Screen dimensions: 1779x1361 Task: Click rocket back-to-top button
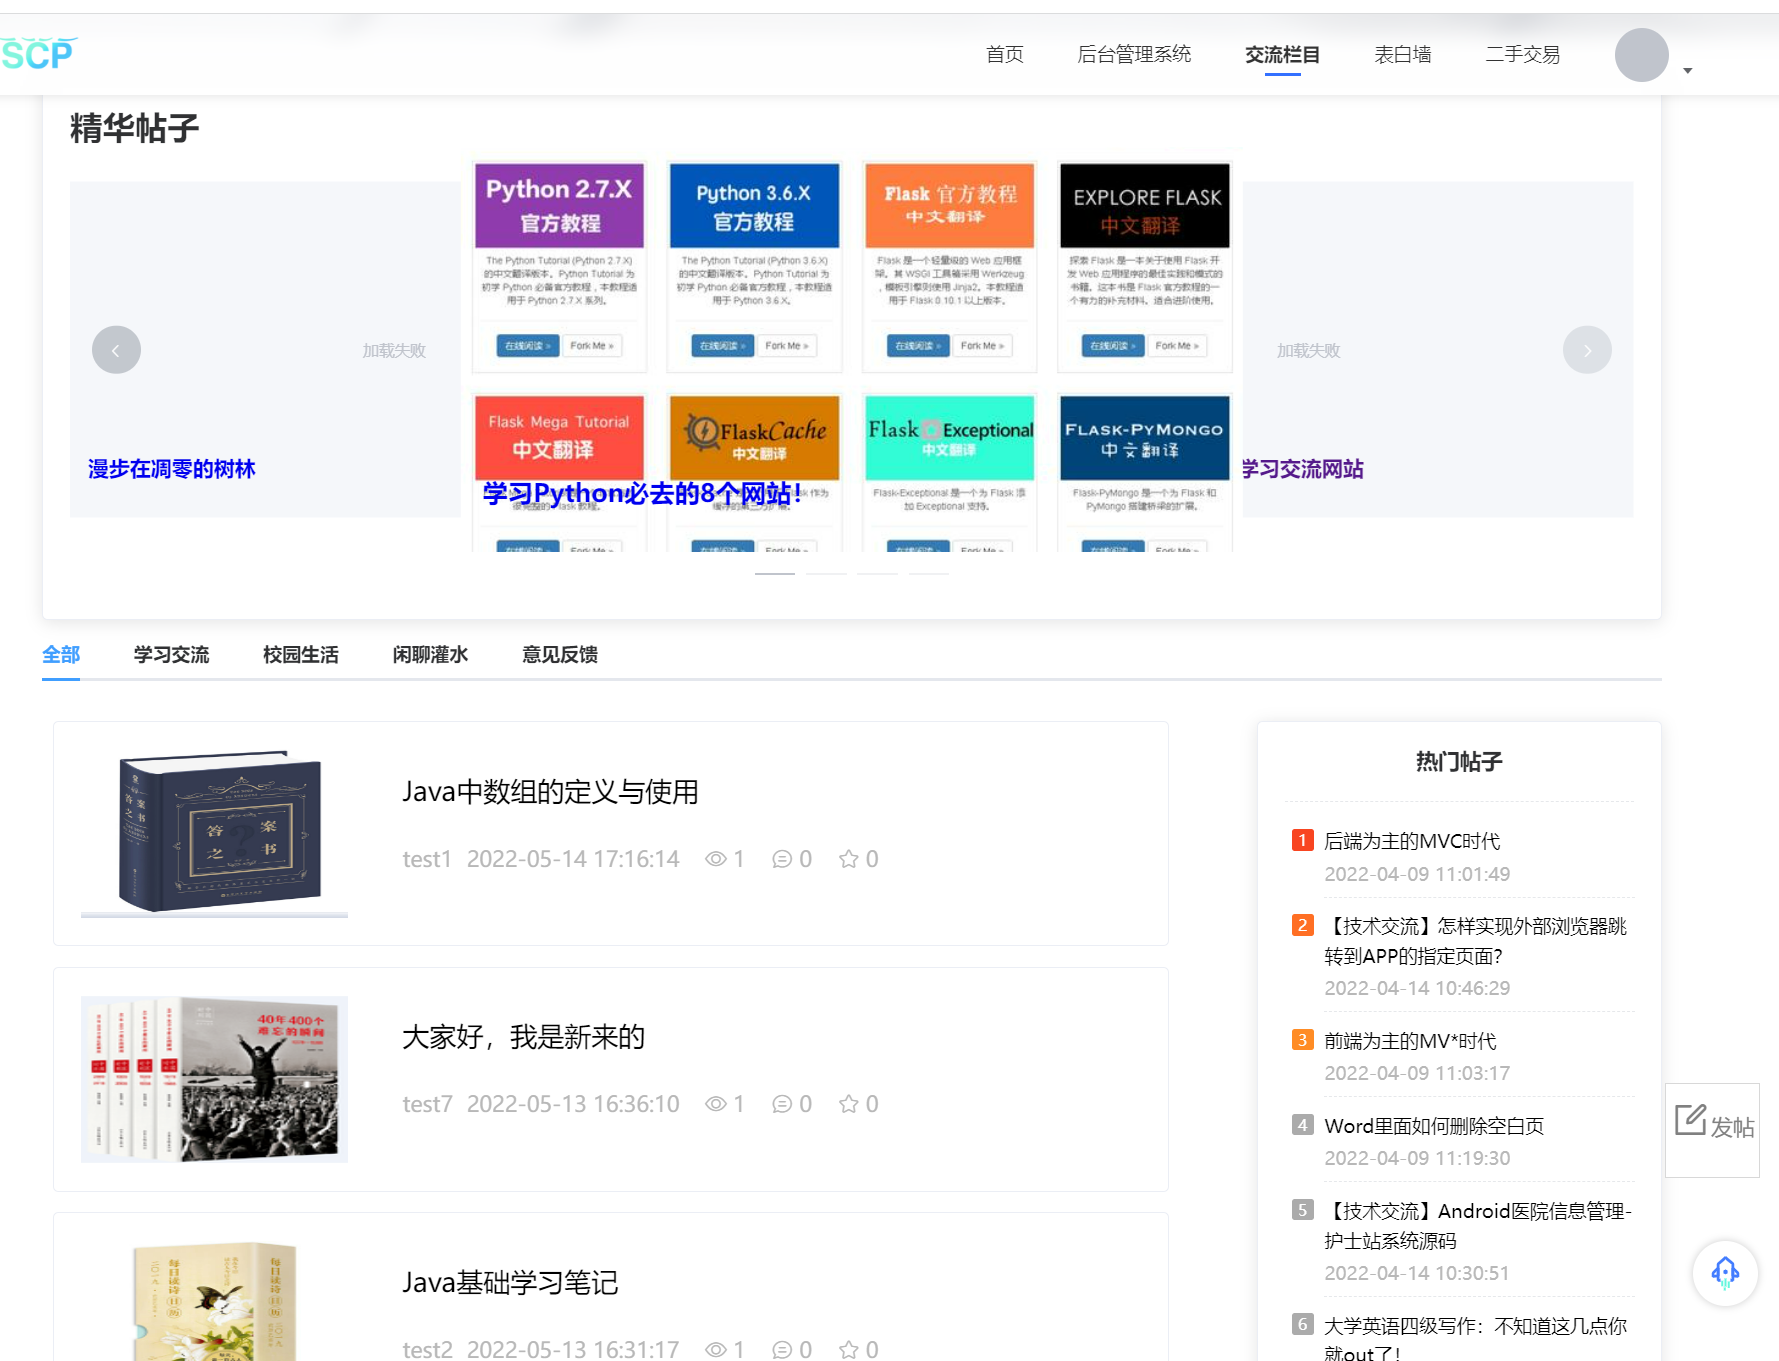pyautogui.click(x=1725, y=1273)
